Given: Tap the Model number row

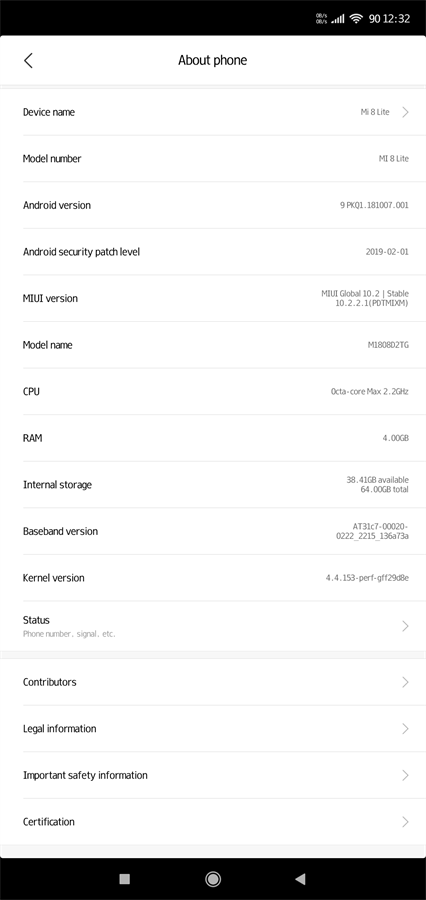Looking at the screenshot, I should tap(213, 158).
